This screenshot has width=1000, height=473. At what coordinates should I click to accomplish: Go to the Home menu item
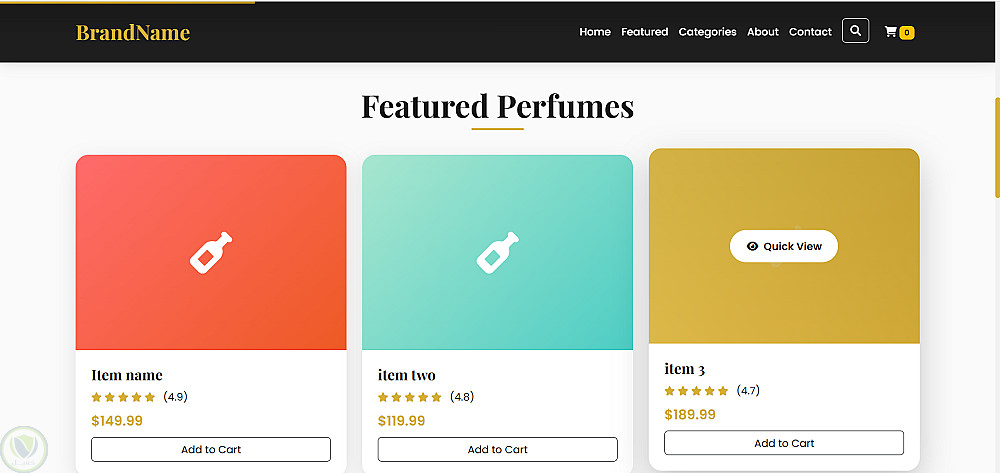tap(595, 32)
